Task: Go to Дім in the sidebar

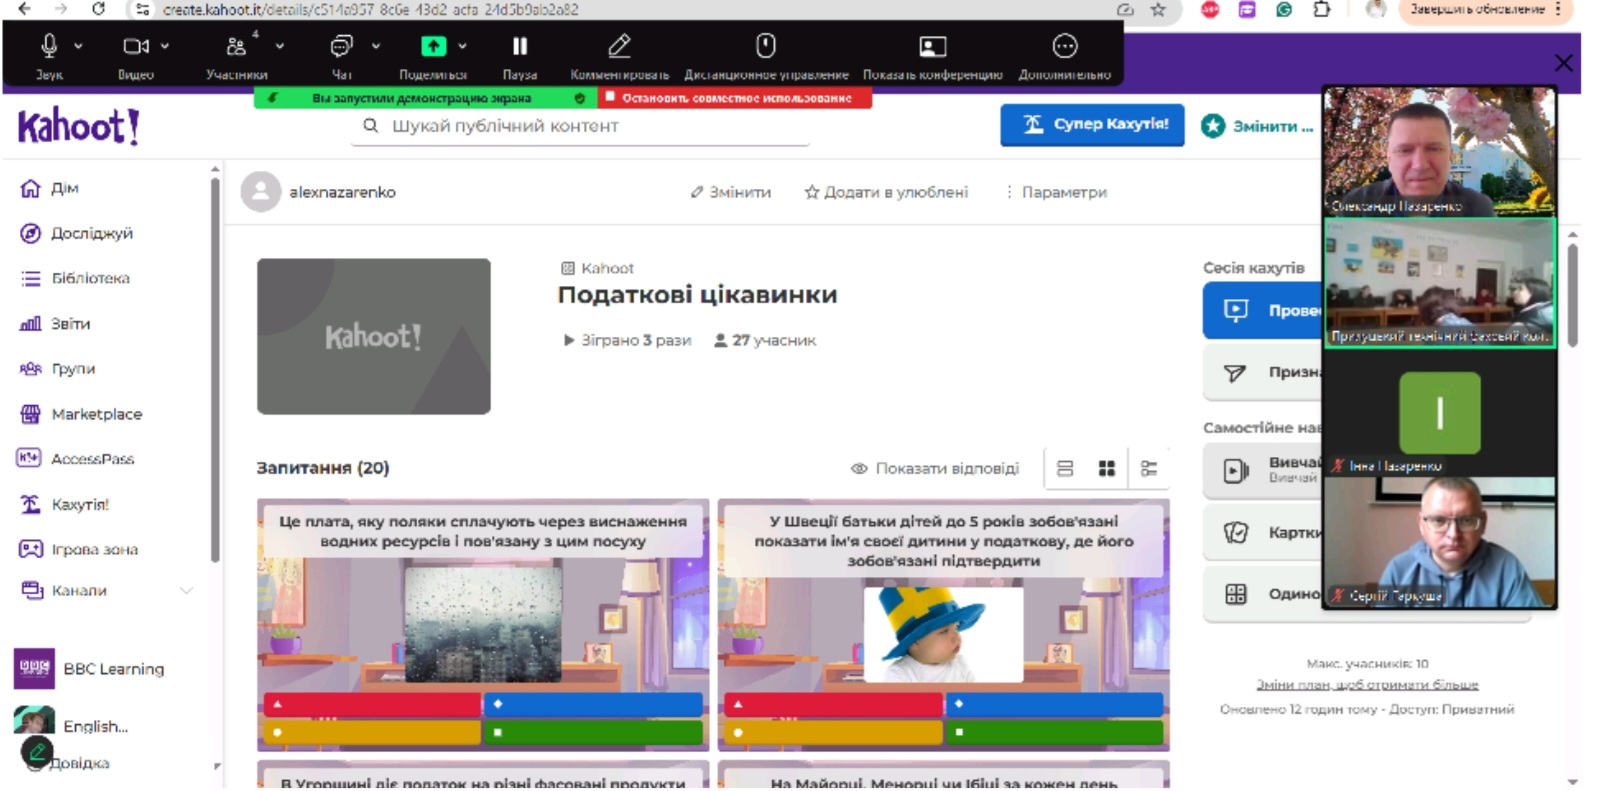Action: coord(50,188)
